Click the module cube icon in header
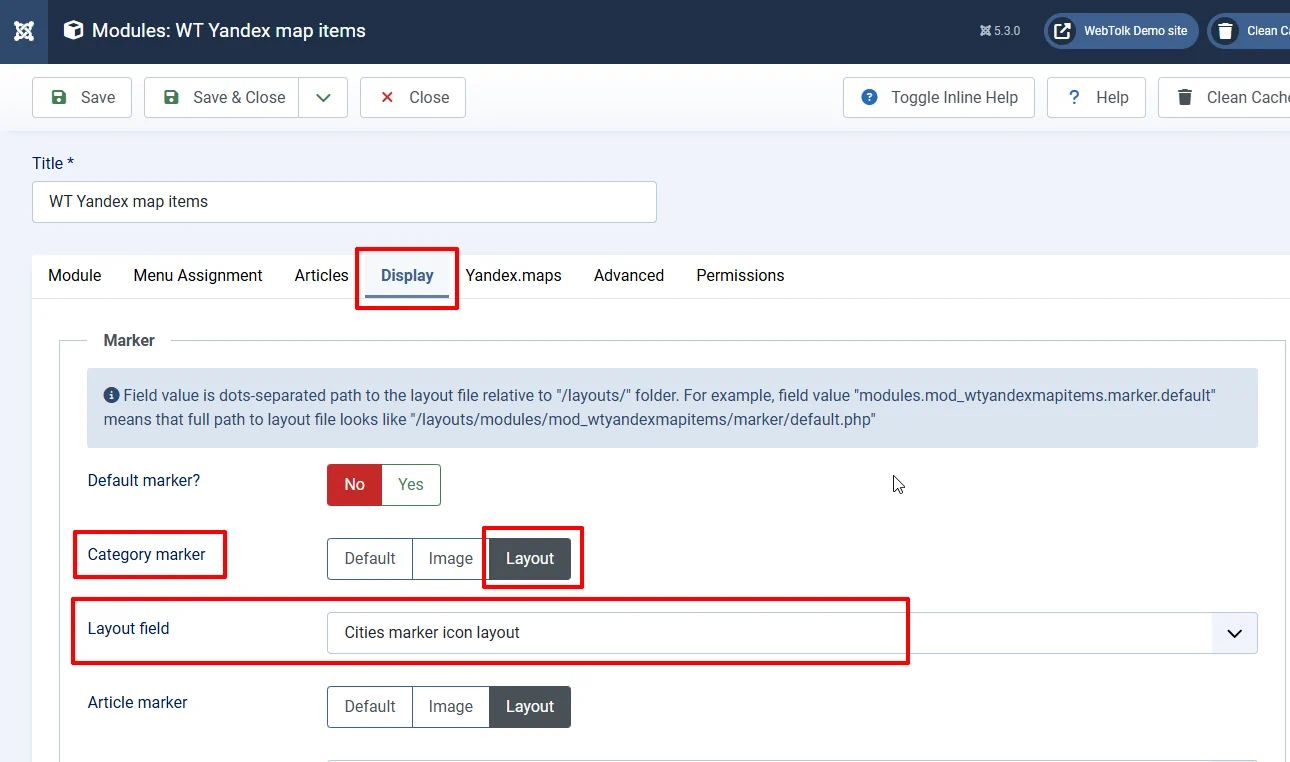1290x762 pixels. (x=73, y=31)
